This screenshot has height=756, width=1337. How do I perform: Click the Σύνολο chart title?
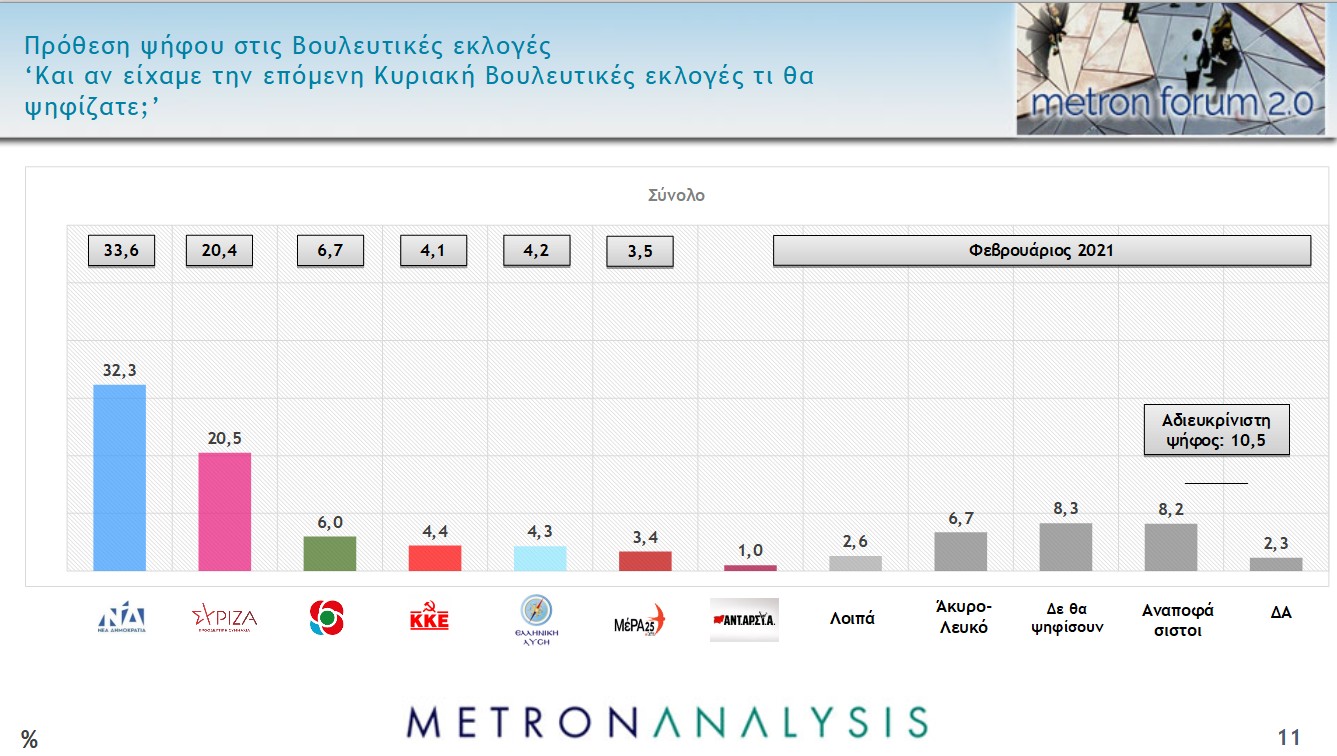point(676,196)
